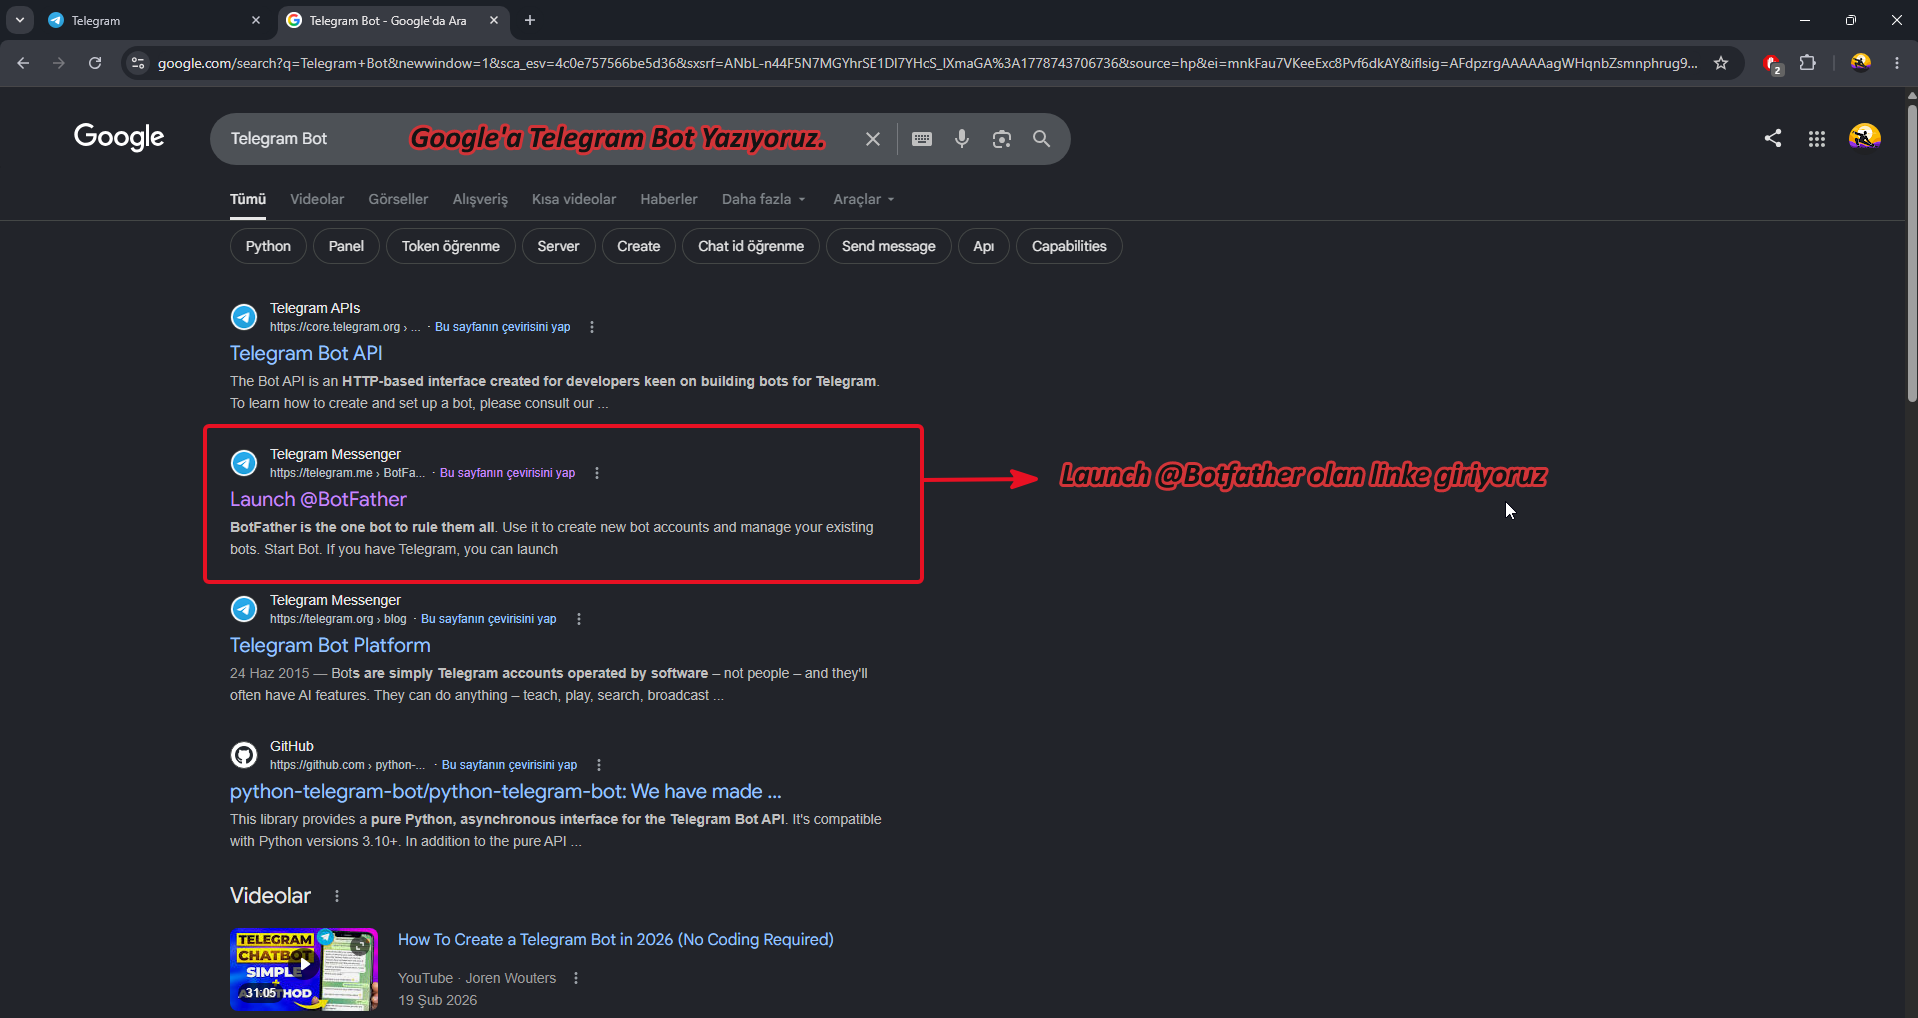Open the python-telegram-bot GitHub result

pyautogui.click(x=506, y=791)
